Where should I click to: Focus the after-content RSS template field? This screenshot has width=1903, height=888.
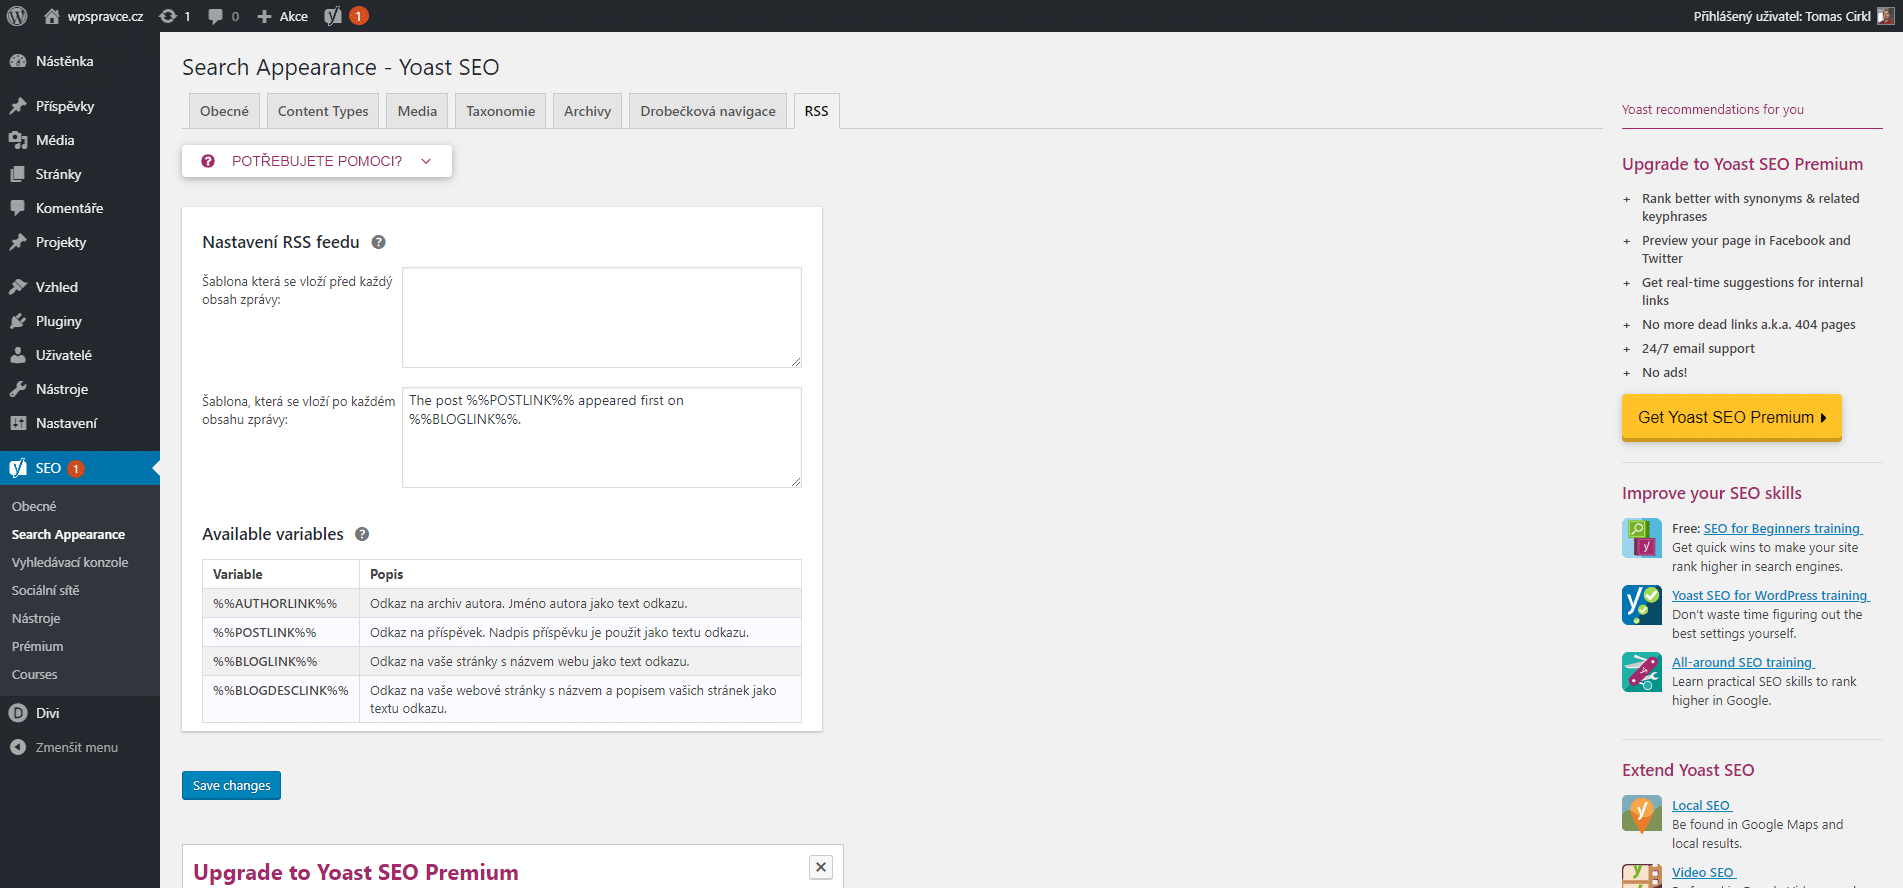(602, 437)
